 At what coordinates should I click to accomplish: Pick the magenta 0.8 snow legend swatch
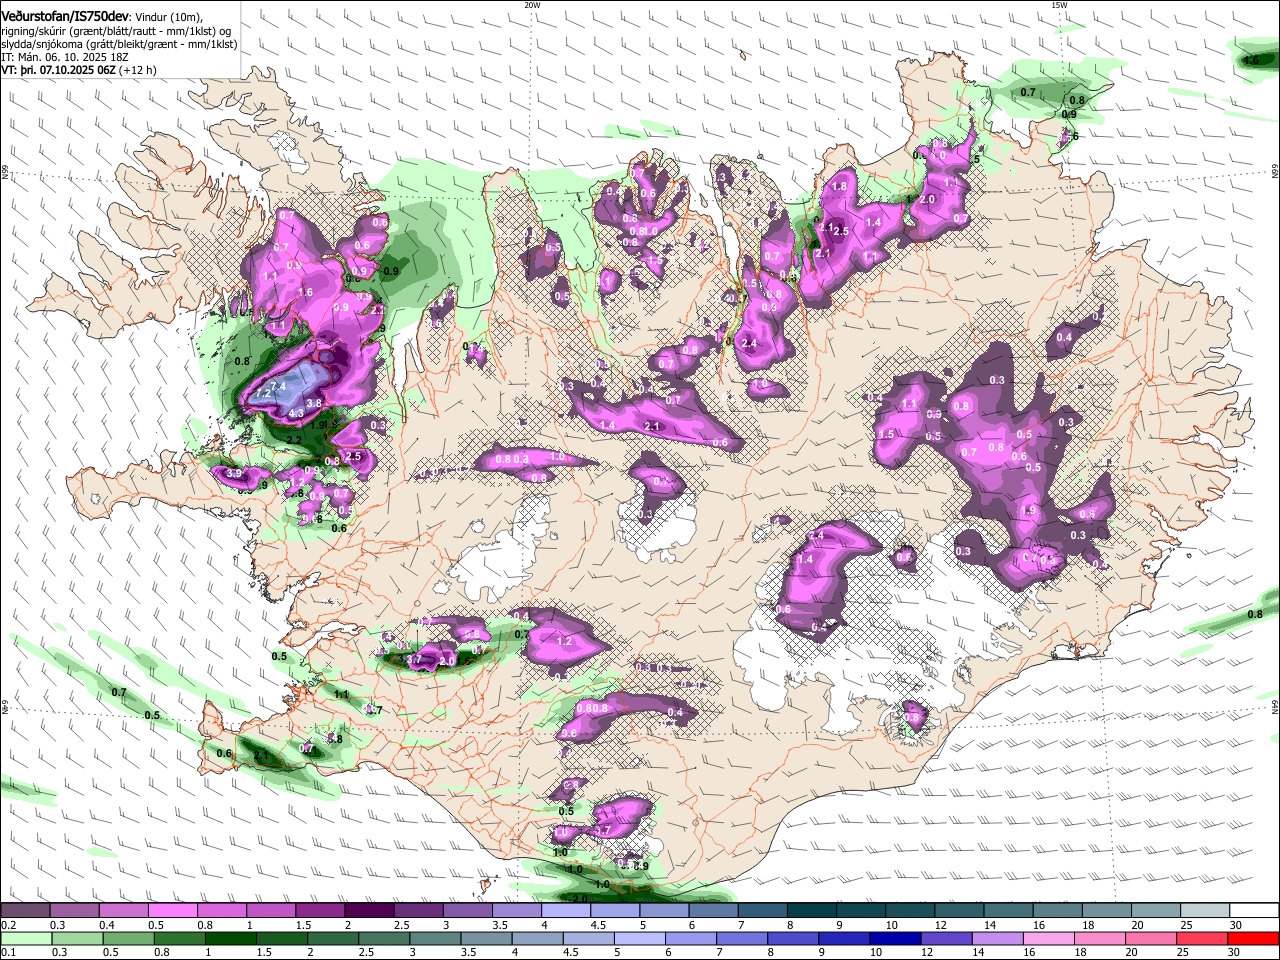221,911
